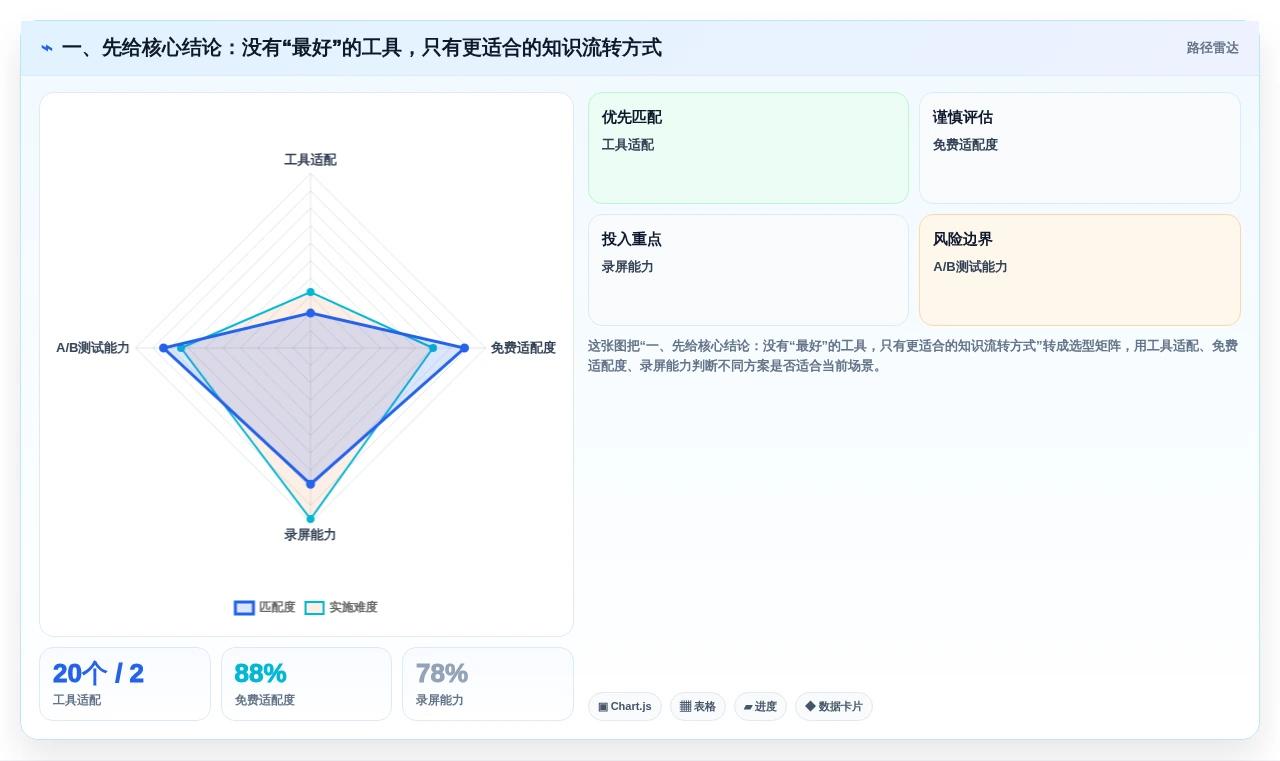This screenshot has height=761, width=1280.
Task: Click the teal data point below 工具适配 label
Action: pos(310,292)
